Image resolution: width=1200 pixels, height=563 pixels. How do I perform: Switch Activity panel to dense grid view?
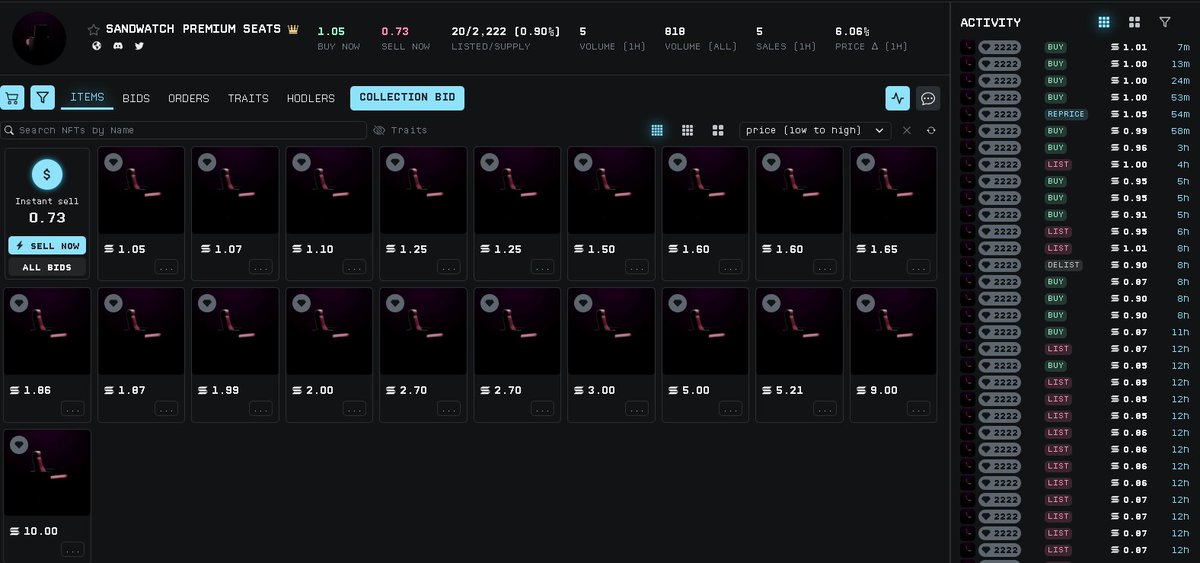coord(1104,22)
